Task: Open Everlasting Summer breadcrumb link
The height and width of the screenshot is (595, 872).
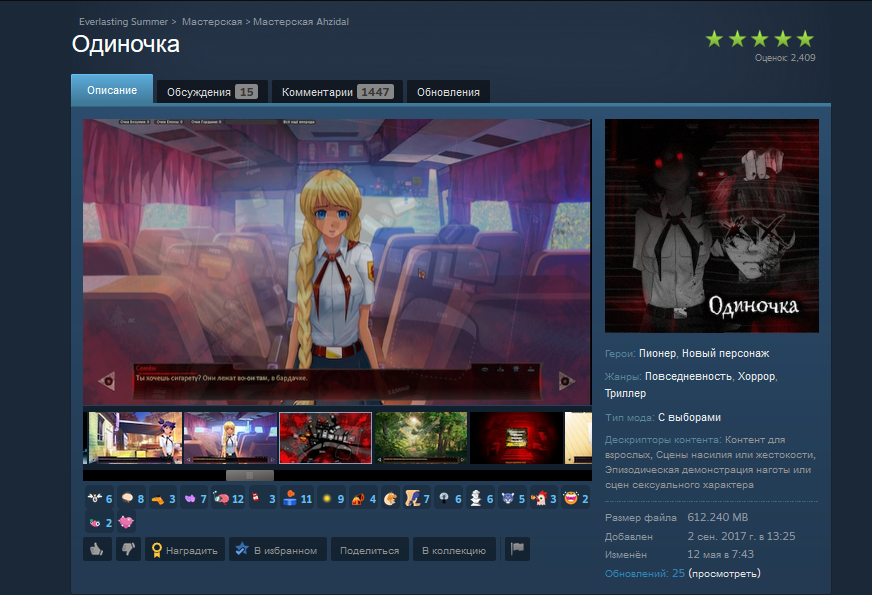Action: tap(123, 22)
